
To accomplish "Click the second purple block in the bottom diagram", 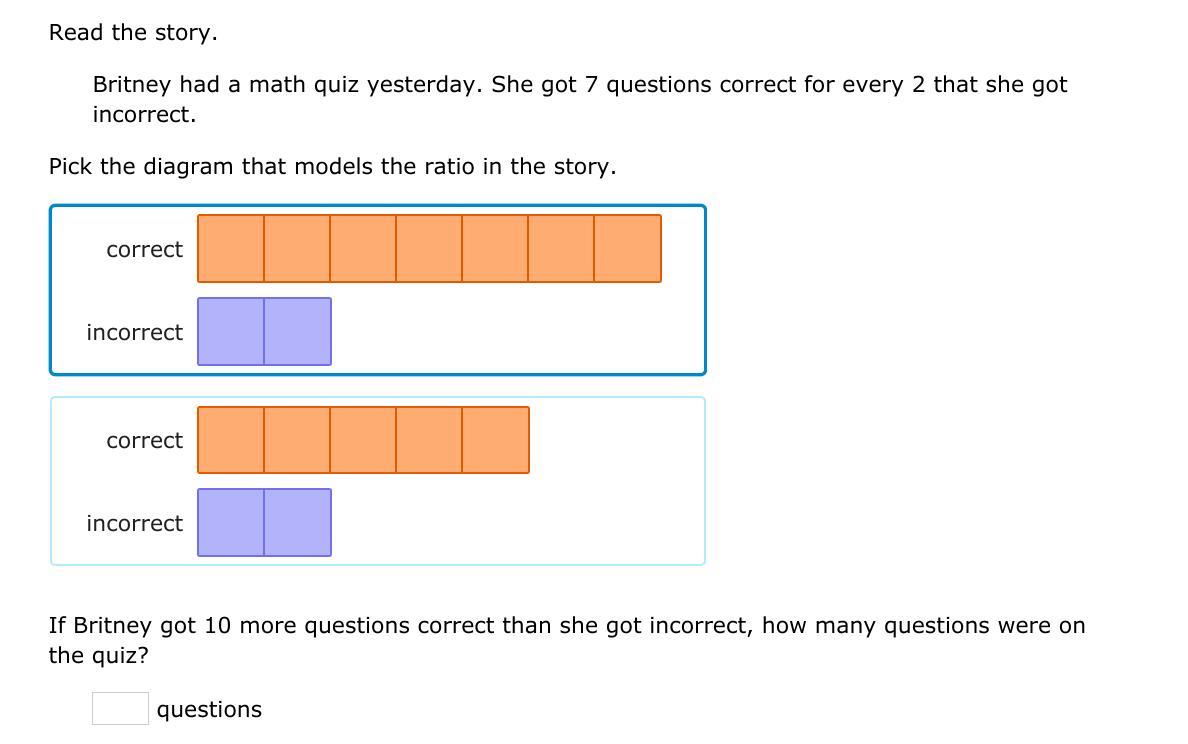I will (x=297, y=523).
